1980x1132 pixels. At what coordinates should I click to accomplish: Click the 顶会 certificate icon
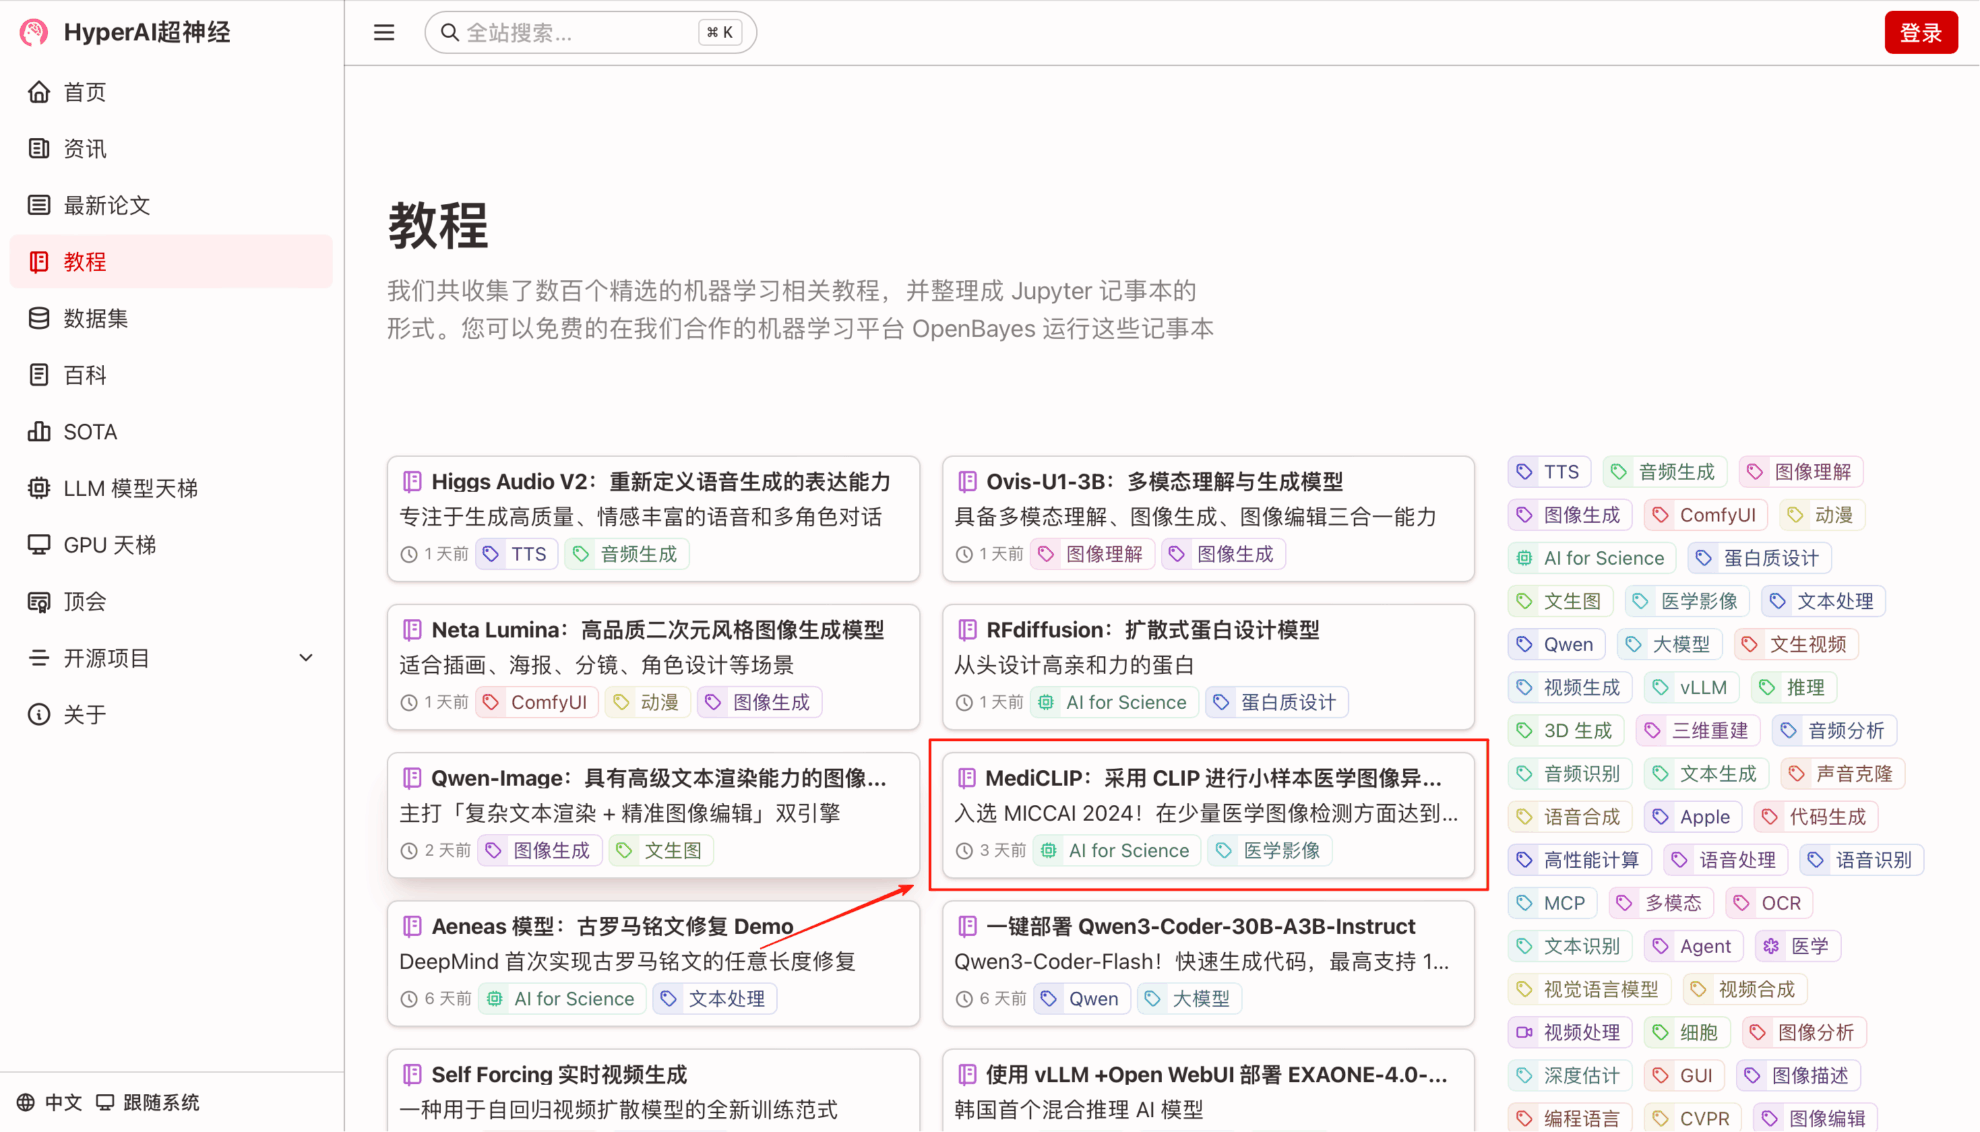tap(39, 602)
